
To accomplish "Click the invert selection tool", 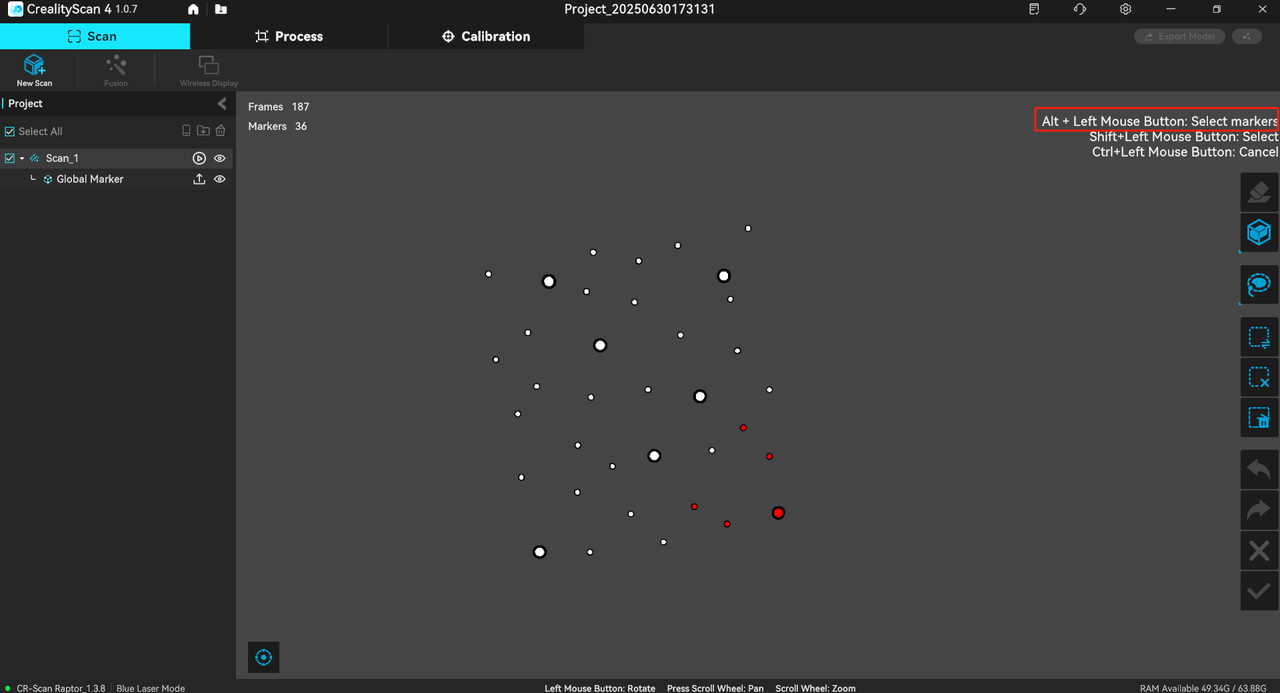I will click(x=1259, y=338).
